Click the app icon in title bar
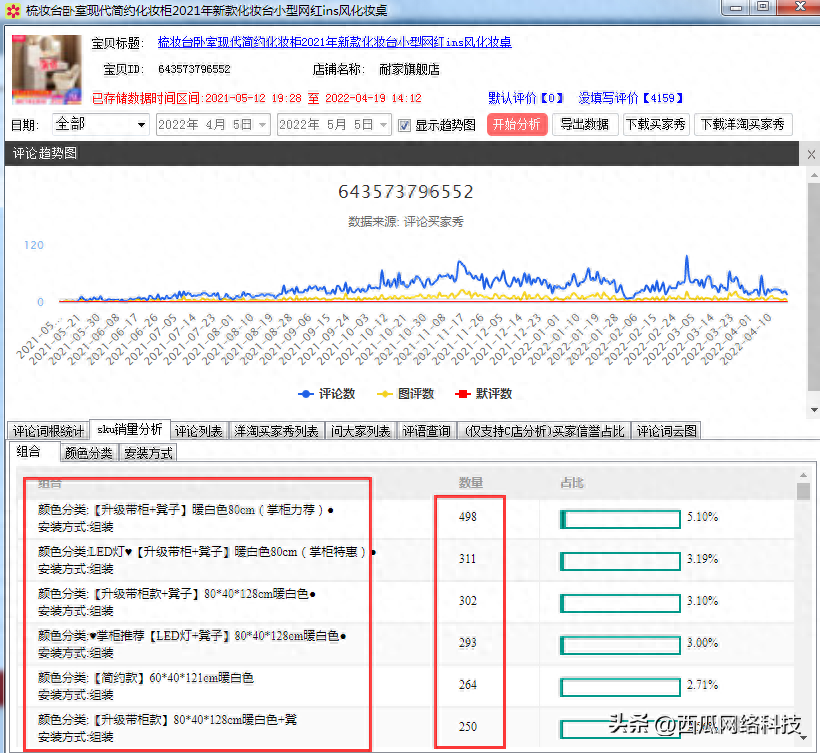 [x=12, y=10]
